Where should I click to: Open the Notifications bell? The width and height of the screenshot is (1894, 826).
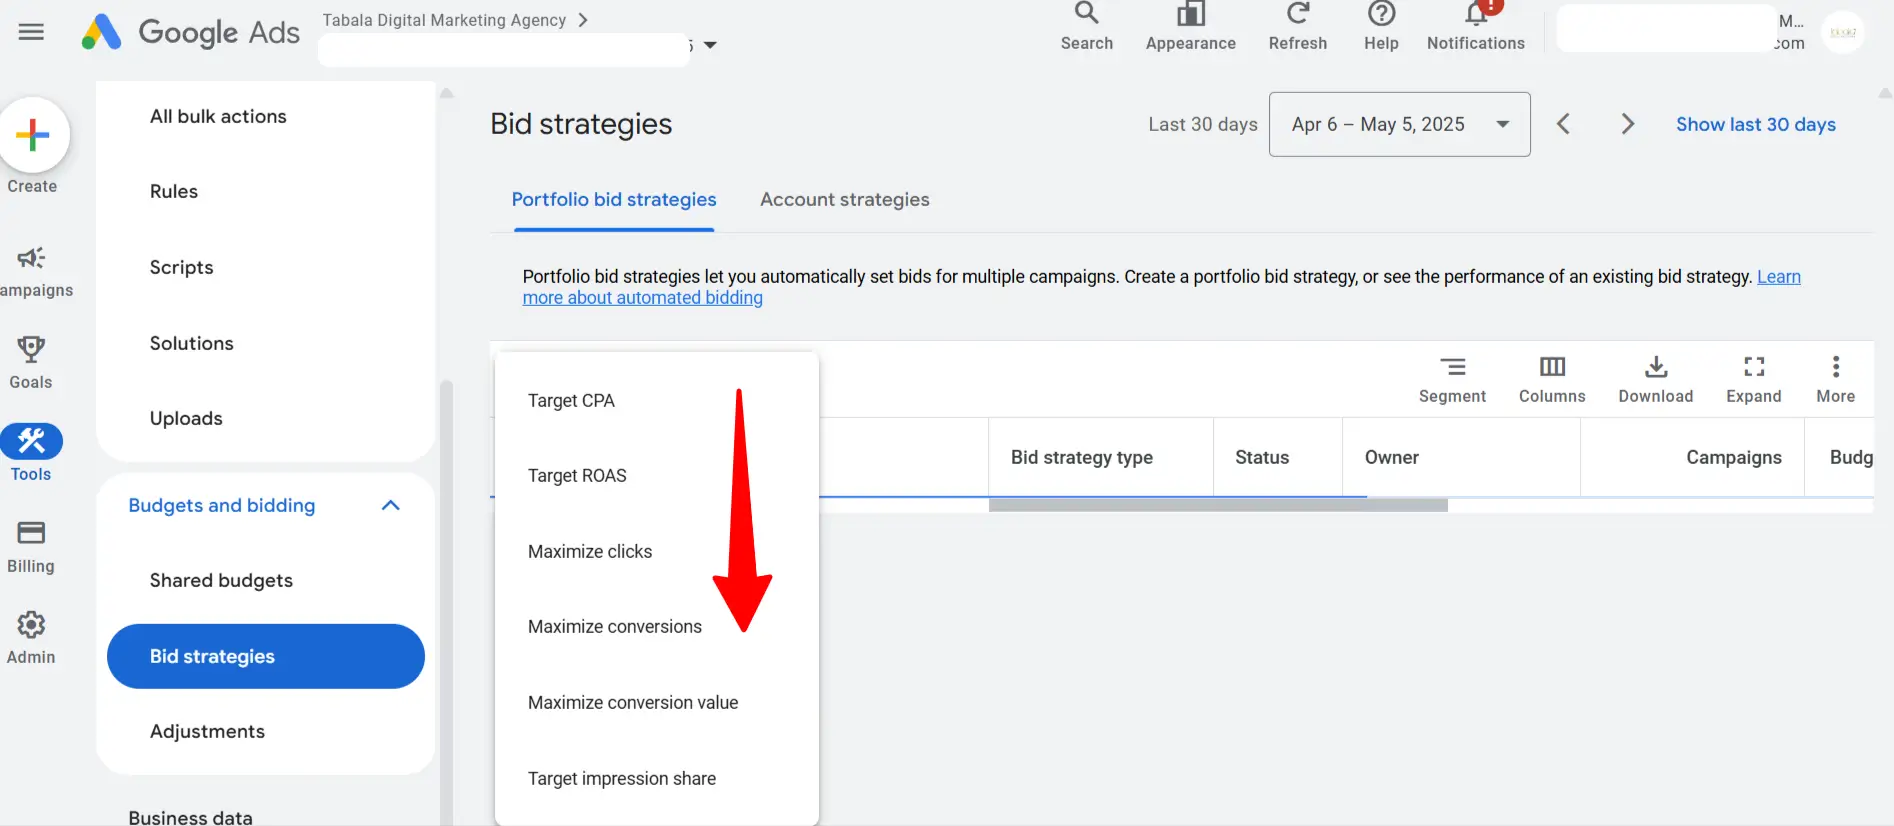(x=1476, y=27)
